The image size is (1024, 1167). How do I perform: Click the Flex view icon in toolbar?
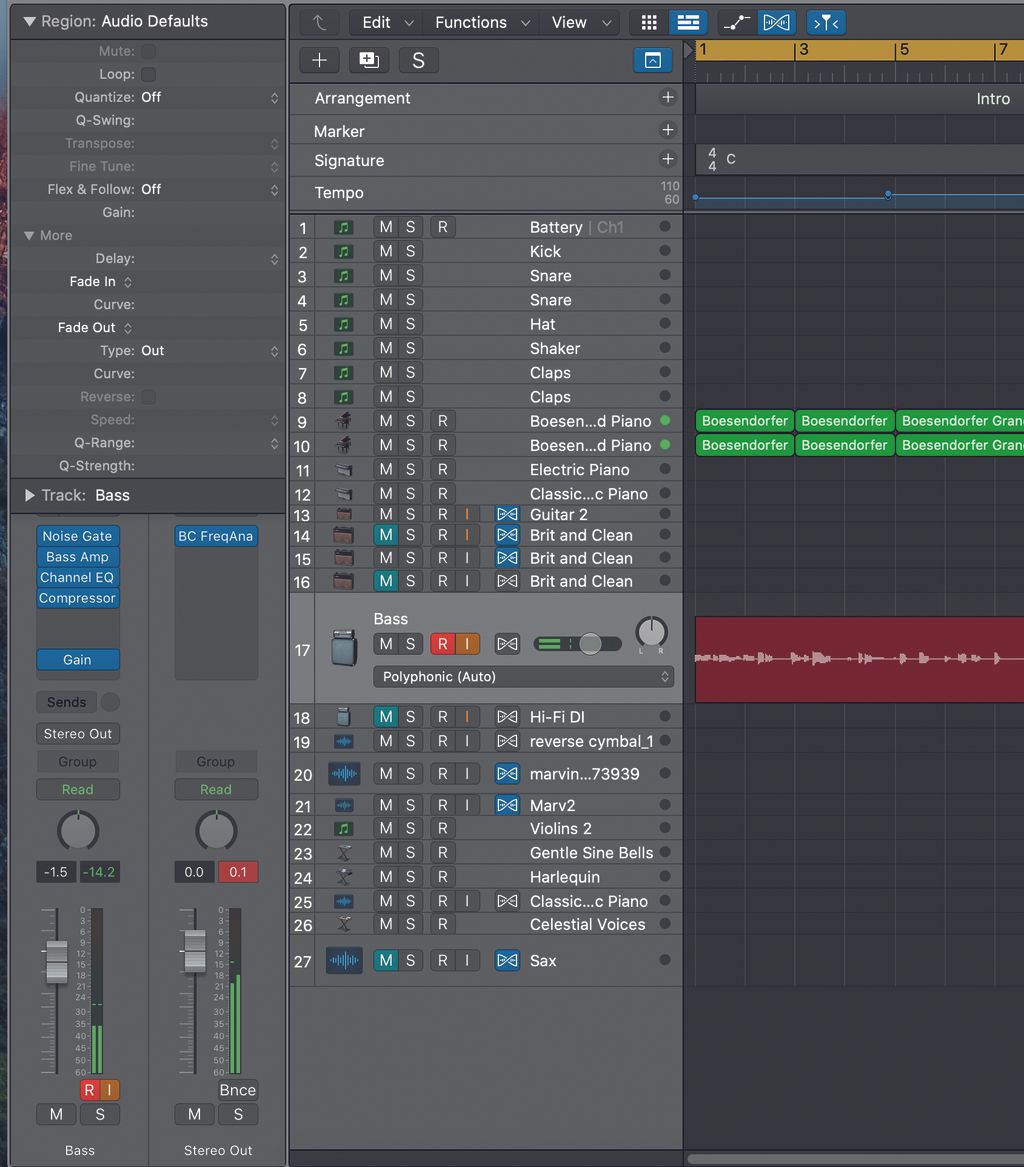[x=776, y=22]
